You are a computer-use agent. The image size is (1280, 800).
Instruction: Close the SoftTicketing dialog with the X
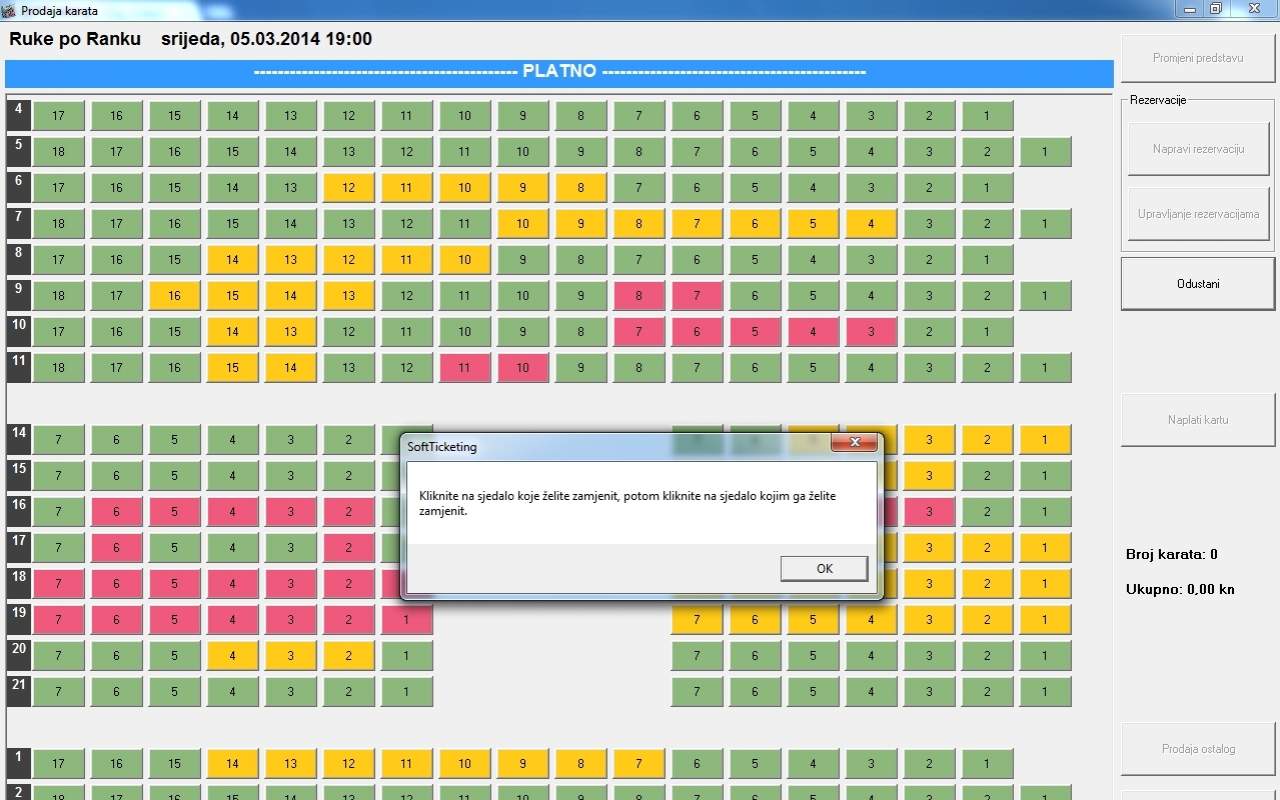855,442
